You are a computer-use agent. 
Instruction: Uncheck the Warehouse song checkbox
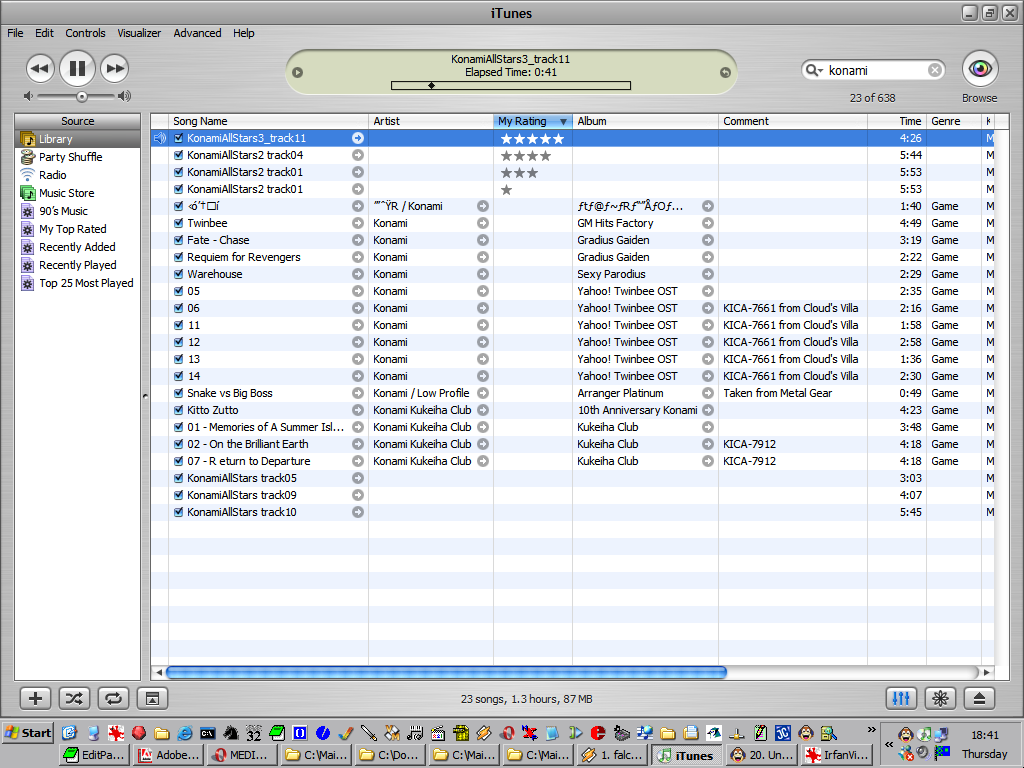178,274
